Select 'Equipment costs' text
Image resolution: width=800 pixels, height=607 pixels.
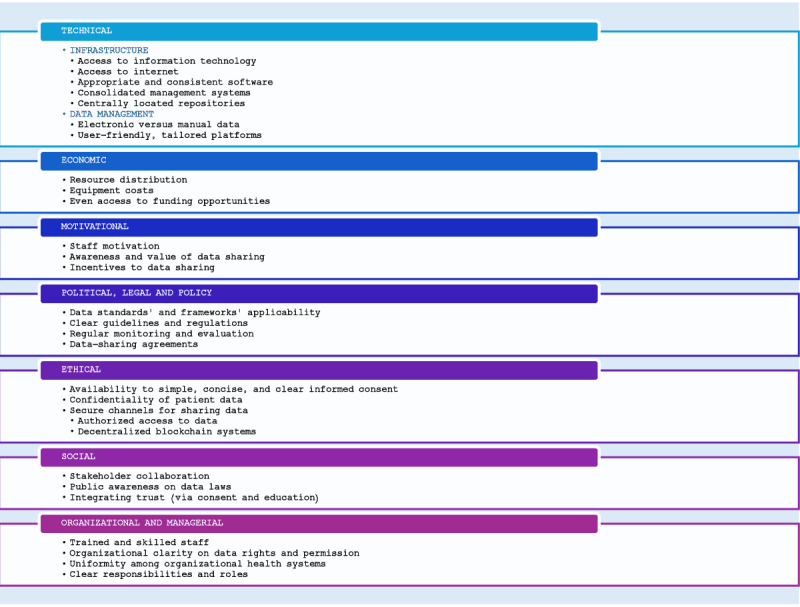point(111,190)
